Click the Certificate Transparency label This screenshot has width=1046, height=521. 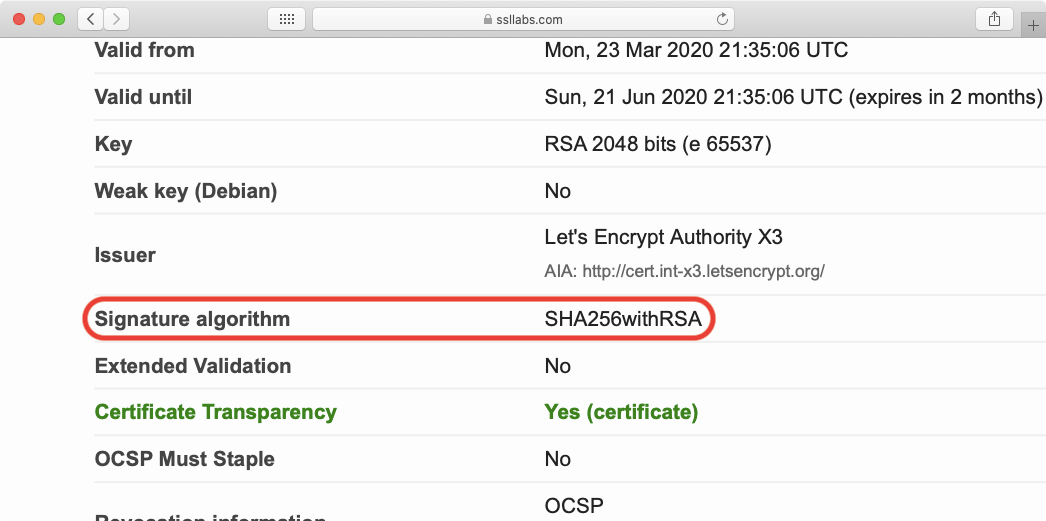tap(215, 412)
